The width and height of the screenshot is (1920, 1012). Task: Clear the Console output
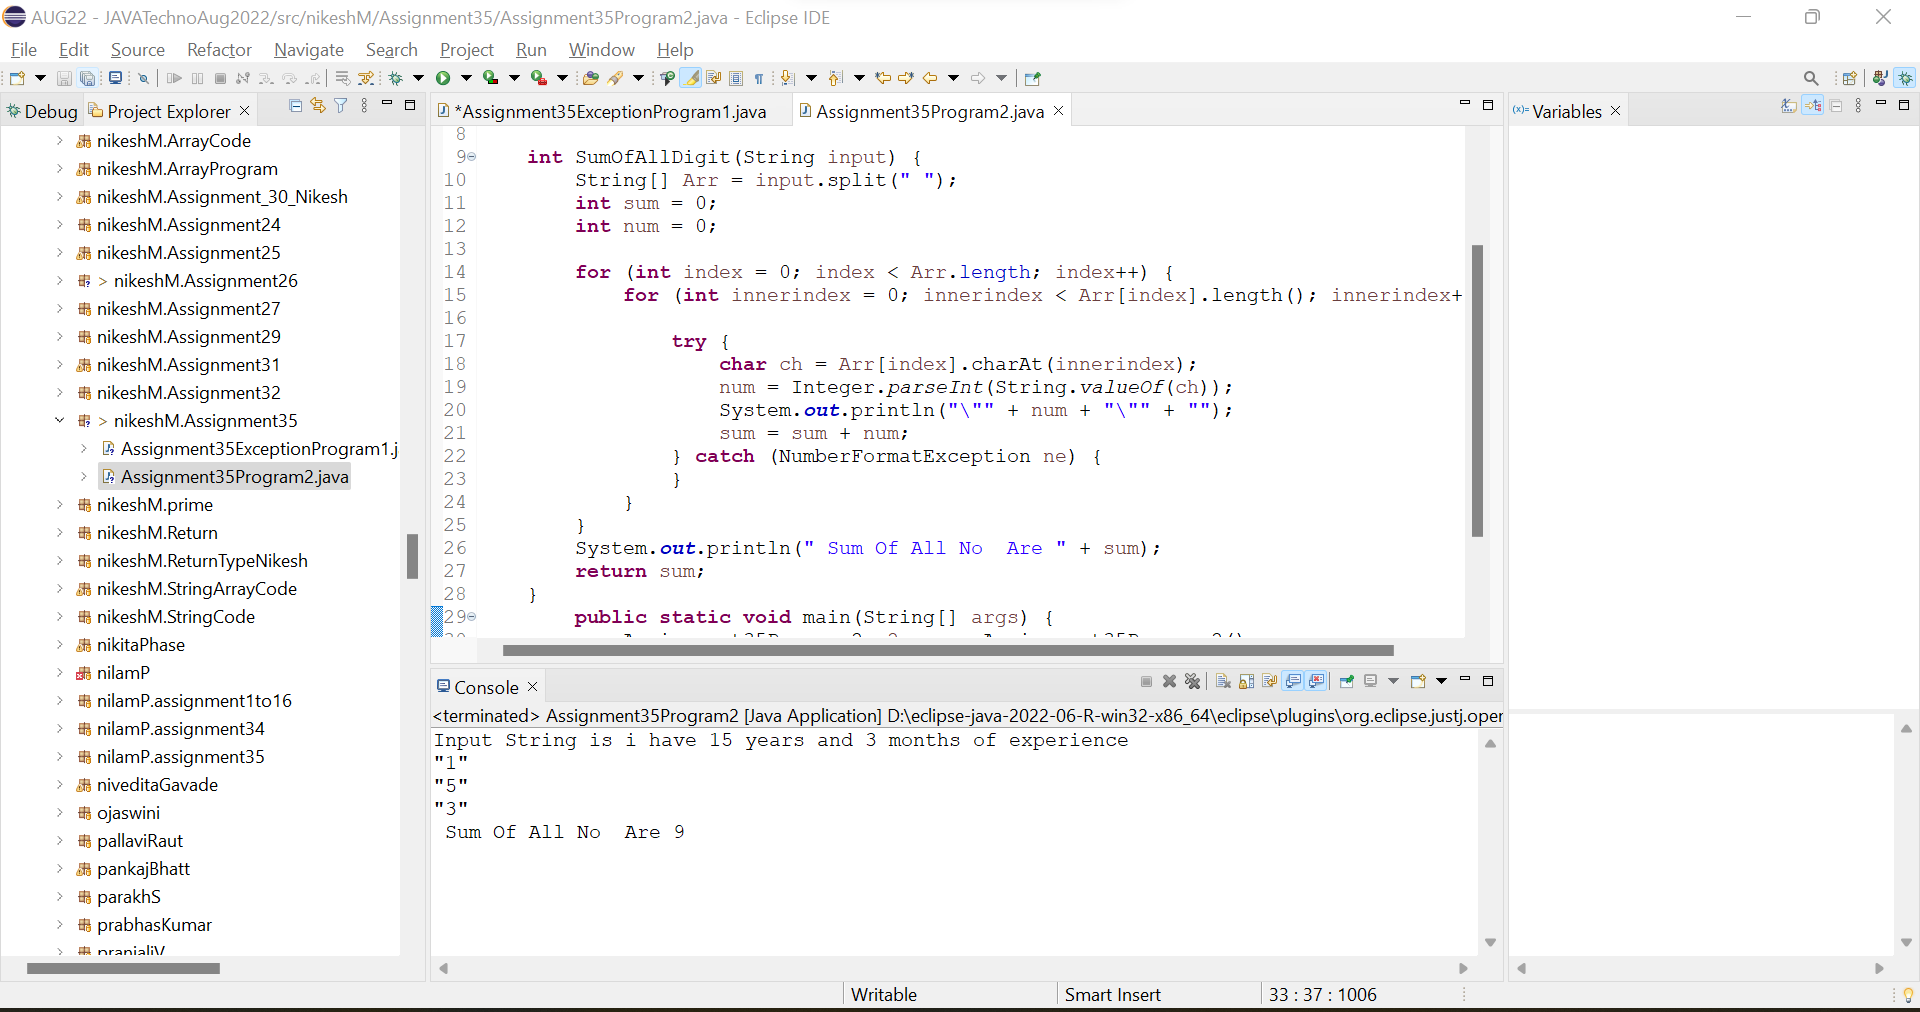click(x=1224, y=681)
